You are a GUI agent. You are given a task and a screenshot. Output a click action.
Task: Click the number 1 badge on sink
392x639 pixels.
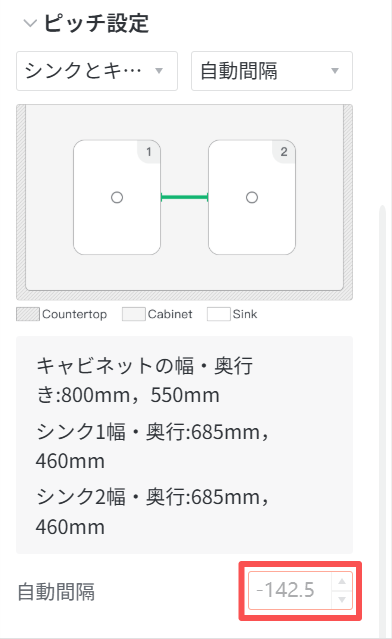[149, 152]
